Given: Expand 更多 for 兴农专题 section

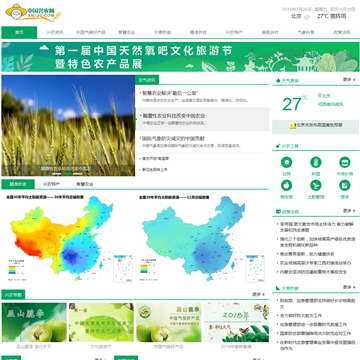Looking at the screenshot, I should tap(258, 294).
